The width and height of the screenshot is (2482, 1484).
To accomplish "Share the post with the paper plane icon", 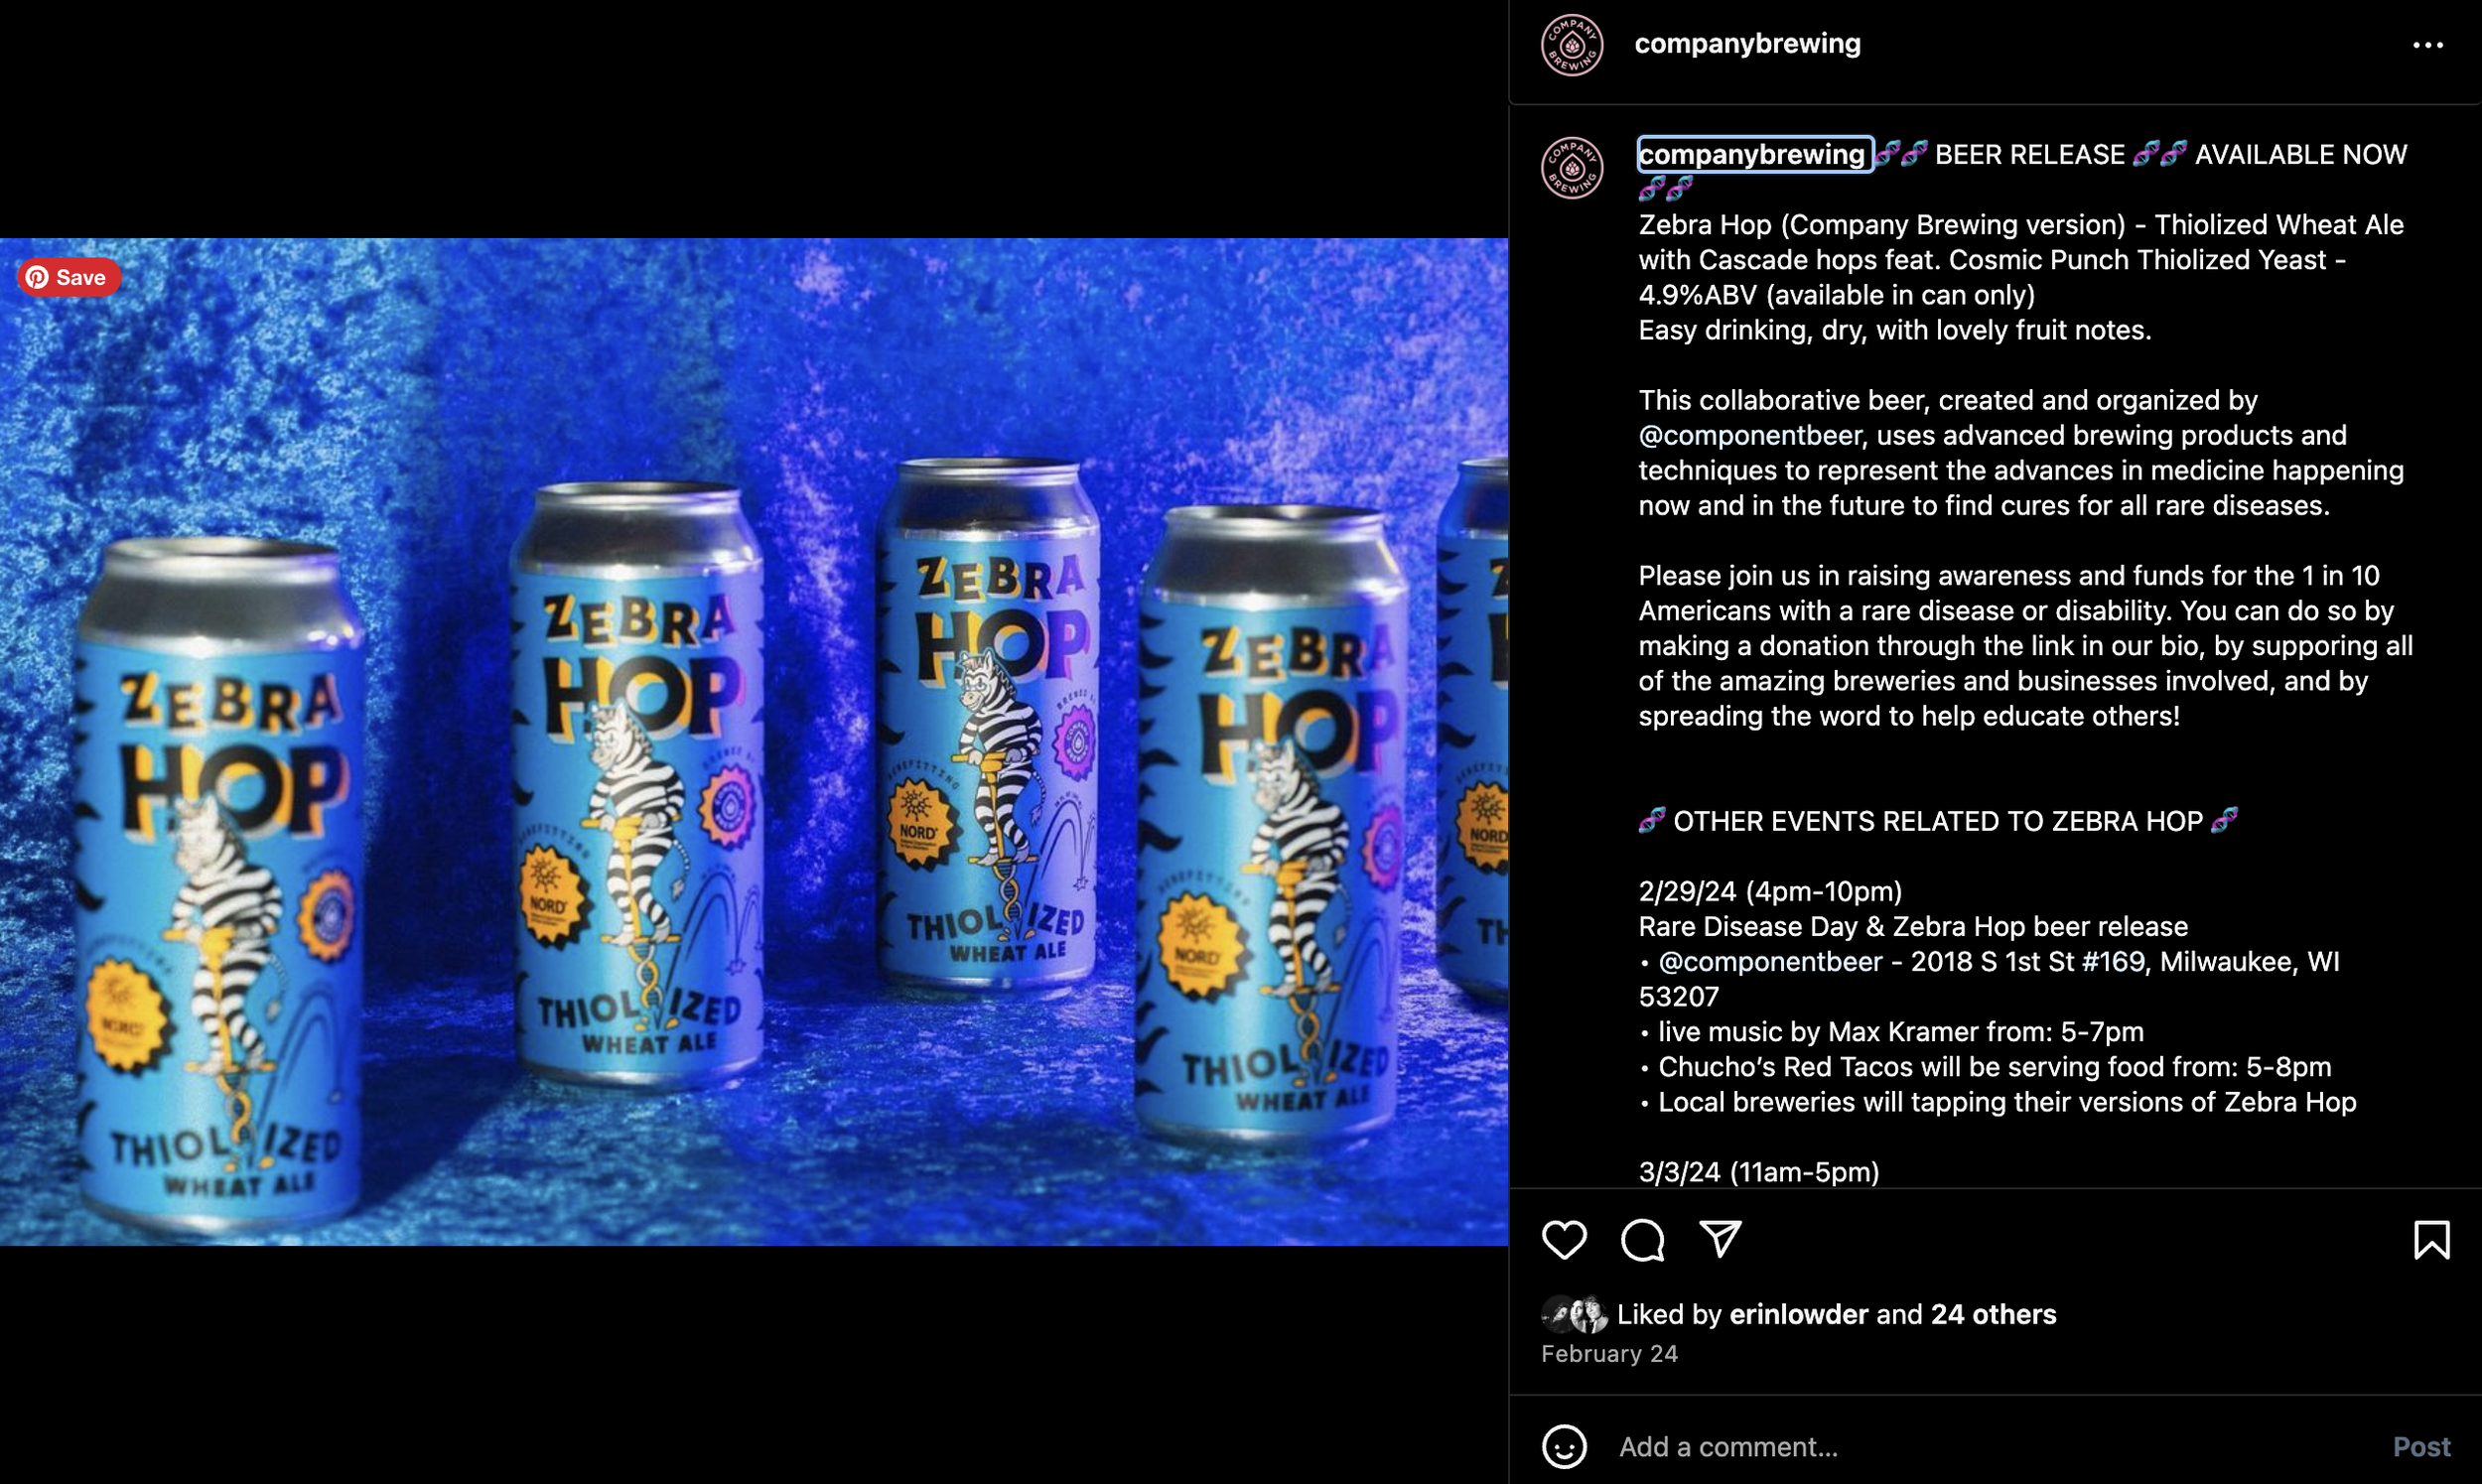I will click(1721, 1240).
